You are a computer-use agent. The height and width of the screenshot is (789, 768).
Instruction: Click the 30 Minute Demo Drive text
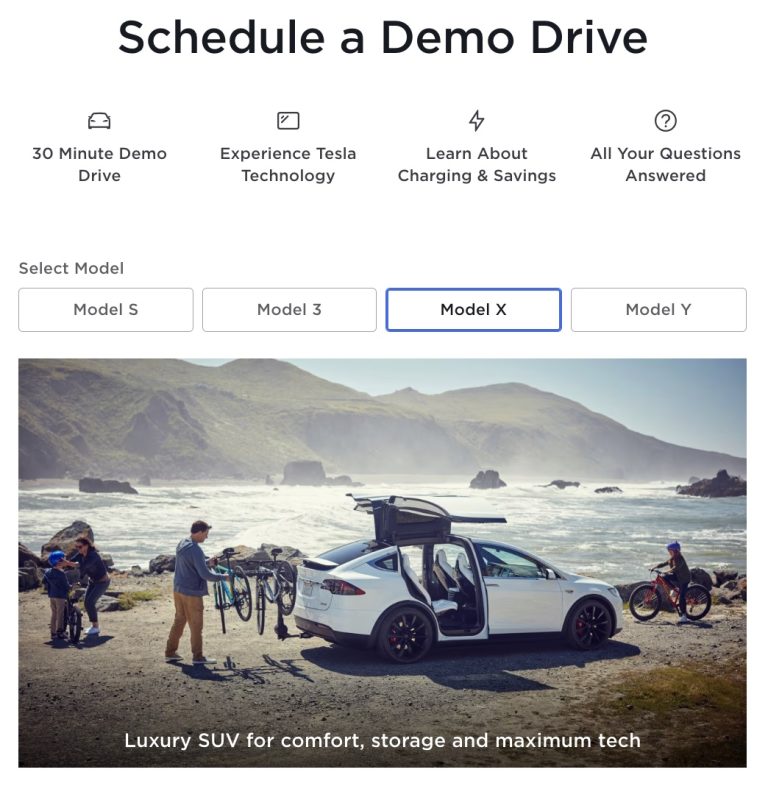point(99,165)
